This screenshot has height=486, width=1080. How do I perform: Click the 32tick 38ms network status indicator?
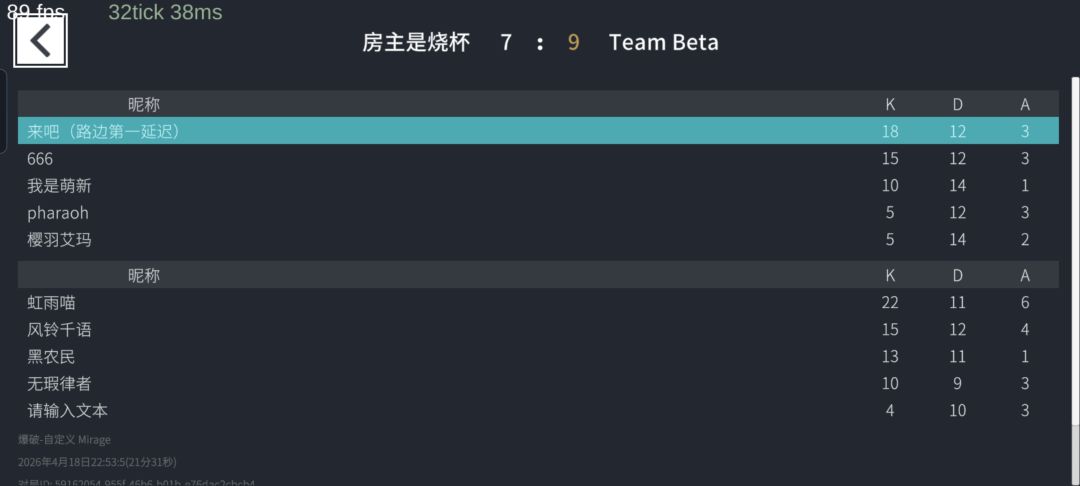165,13
